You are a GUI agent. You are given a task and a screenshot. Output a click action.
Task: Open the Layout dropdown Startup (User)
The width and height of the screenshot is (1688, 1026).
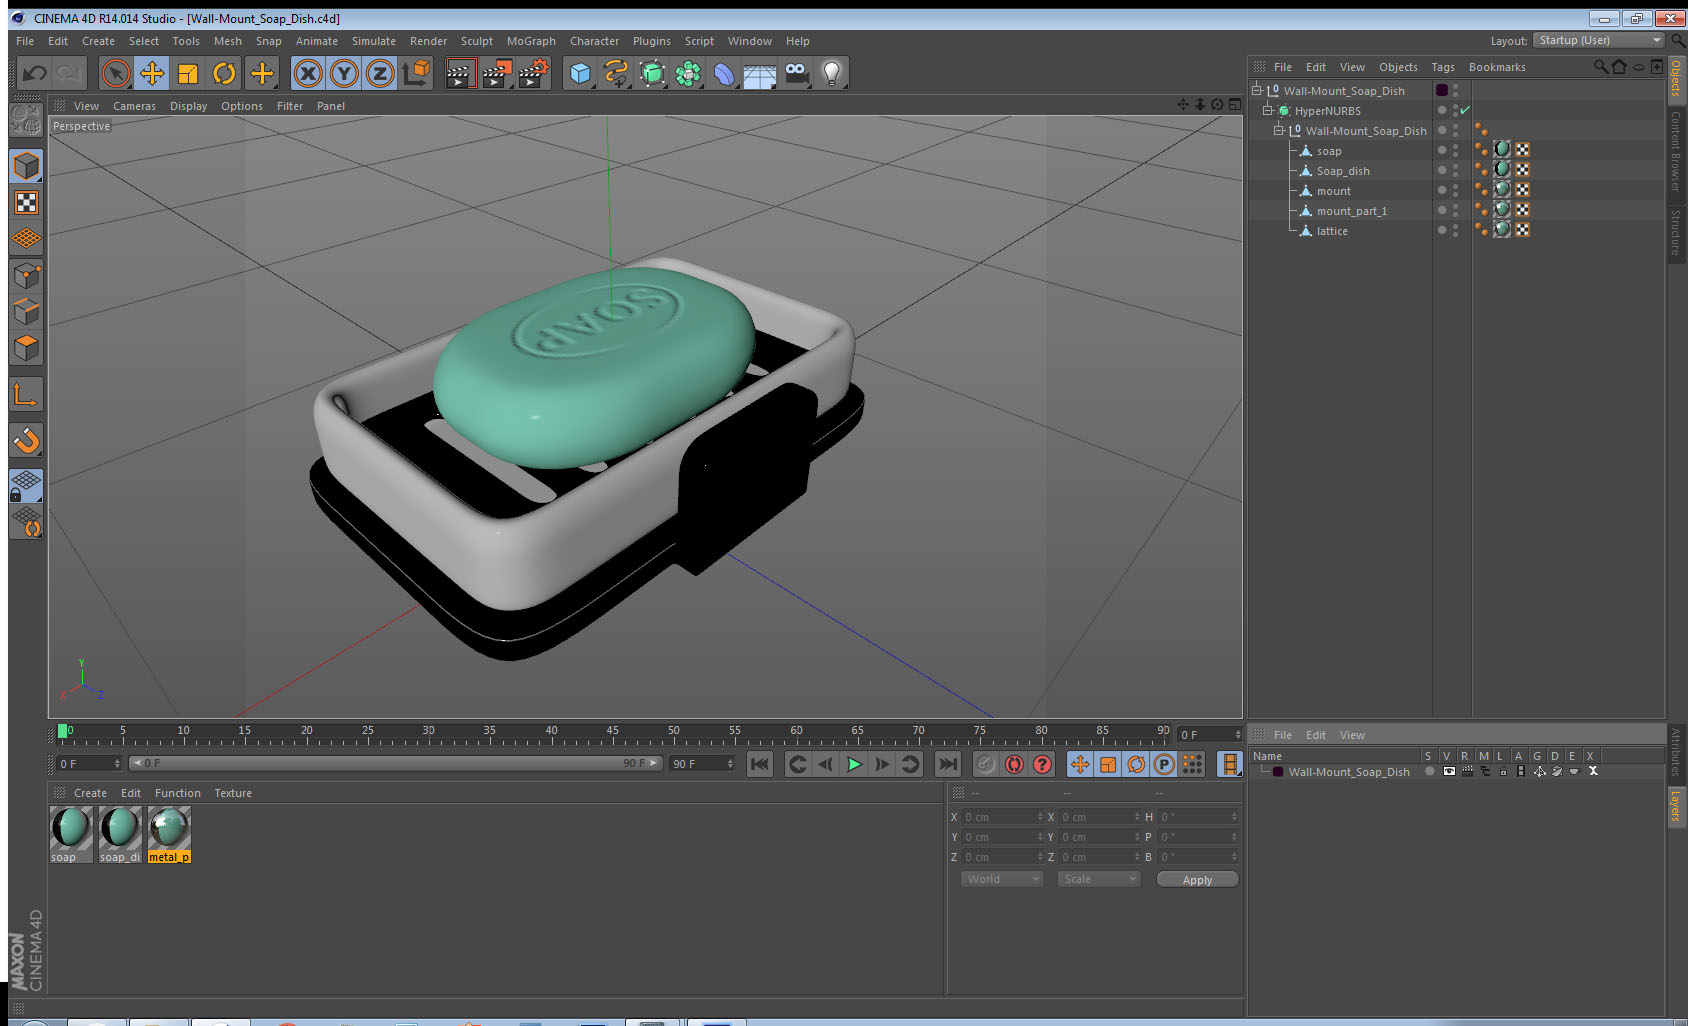(1600, 40)
